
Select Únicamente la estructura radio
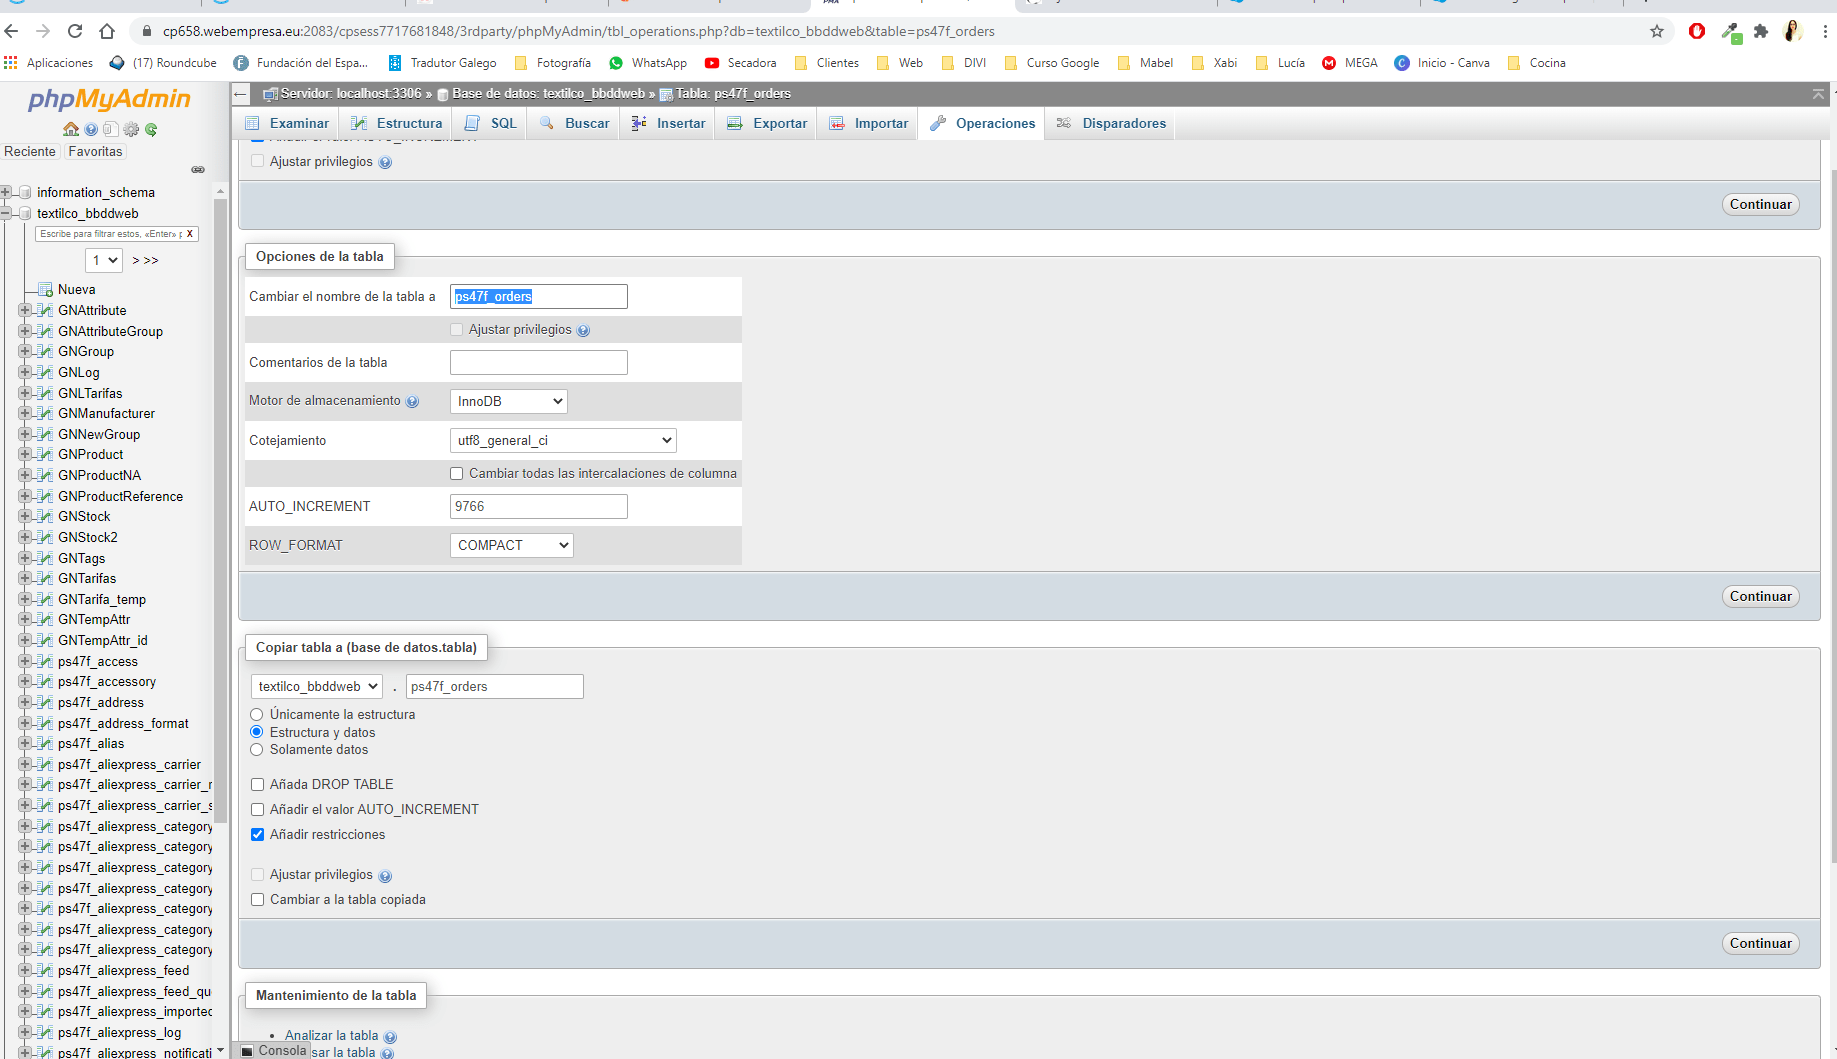(x=257, y=714)
